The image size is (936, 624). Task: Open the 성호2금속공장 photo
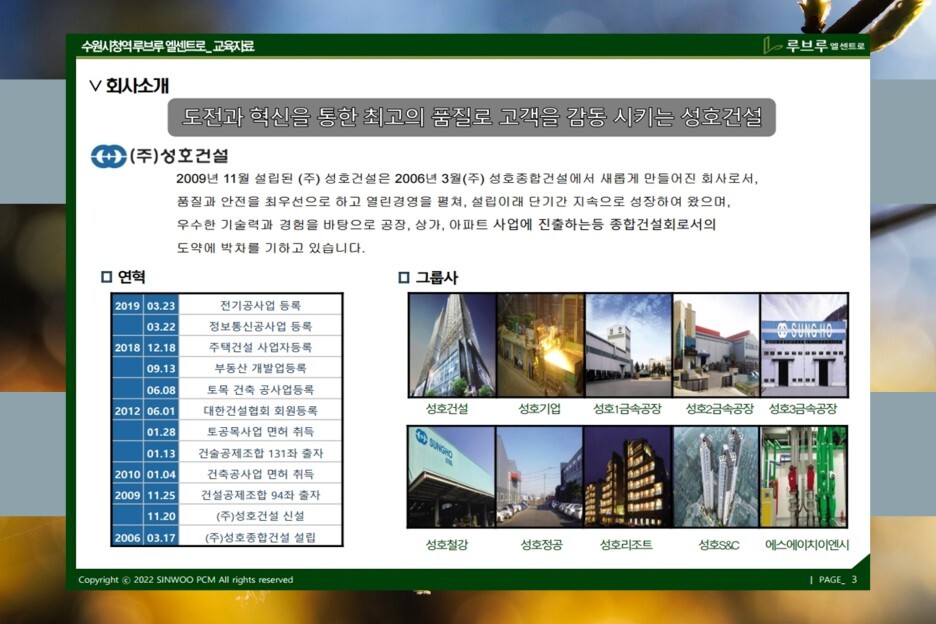pos(716,345)
